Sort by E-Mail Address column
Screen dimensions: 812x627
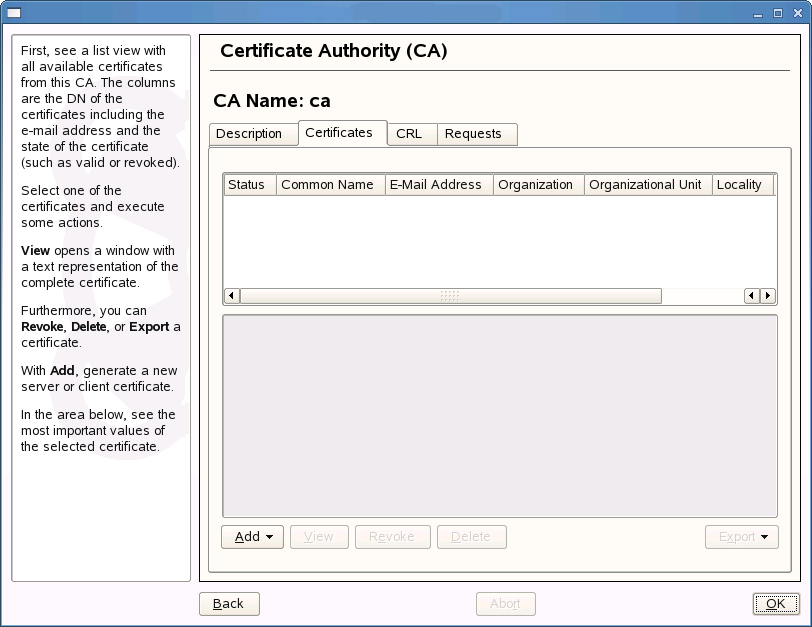(436, 185)
